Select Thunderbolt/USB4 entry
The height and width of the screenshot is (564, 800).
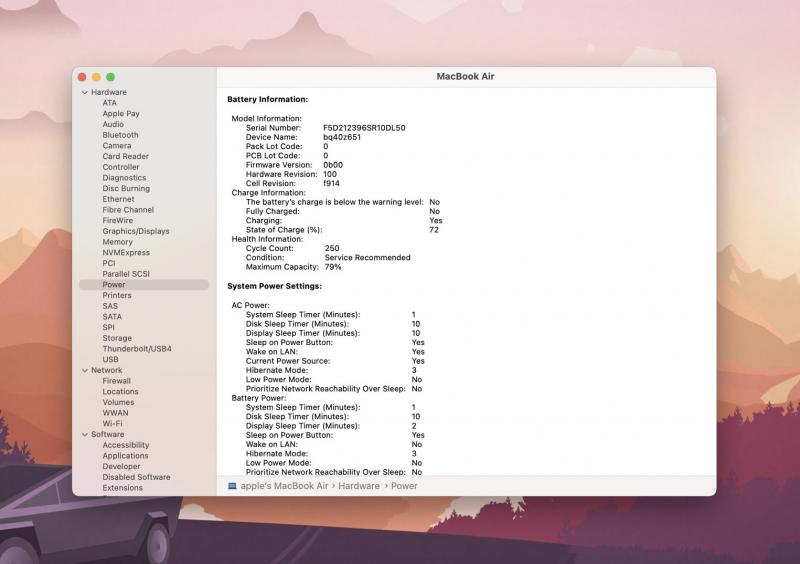tap(137, 350)
